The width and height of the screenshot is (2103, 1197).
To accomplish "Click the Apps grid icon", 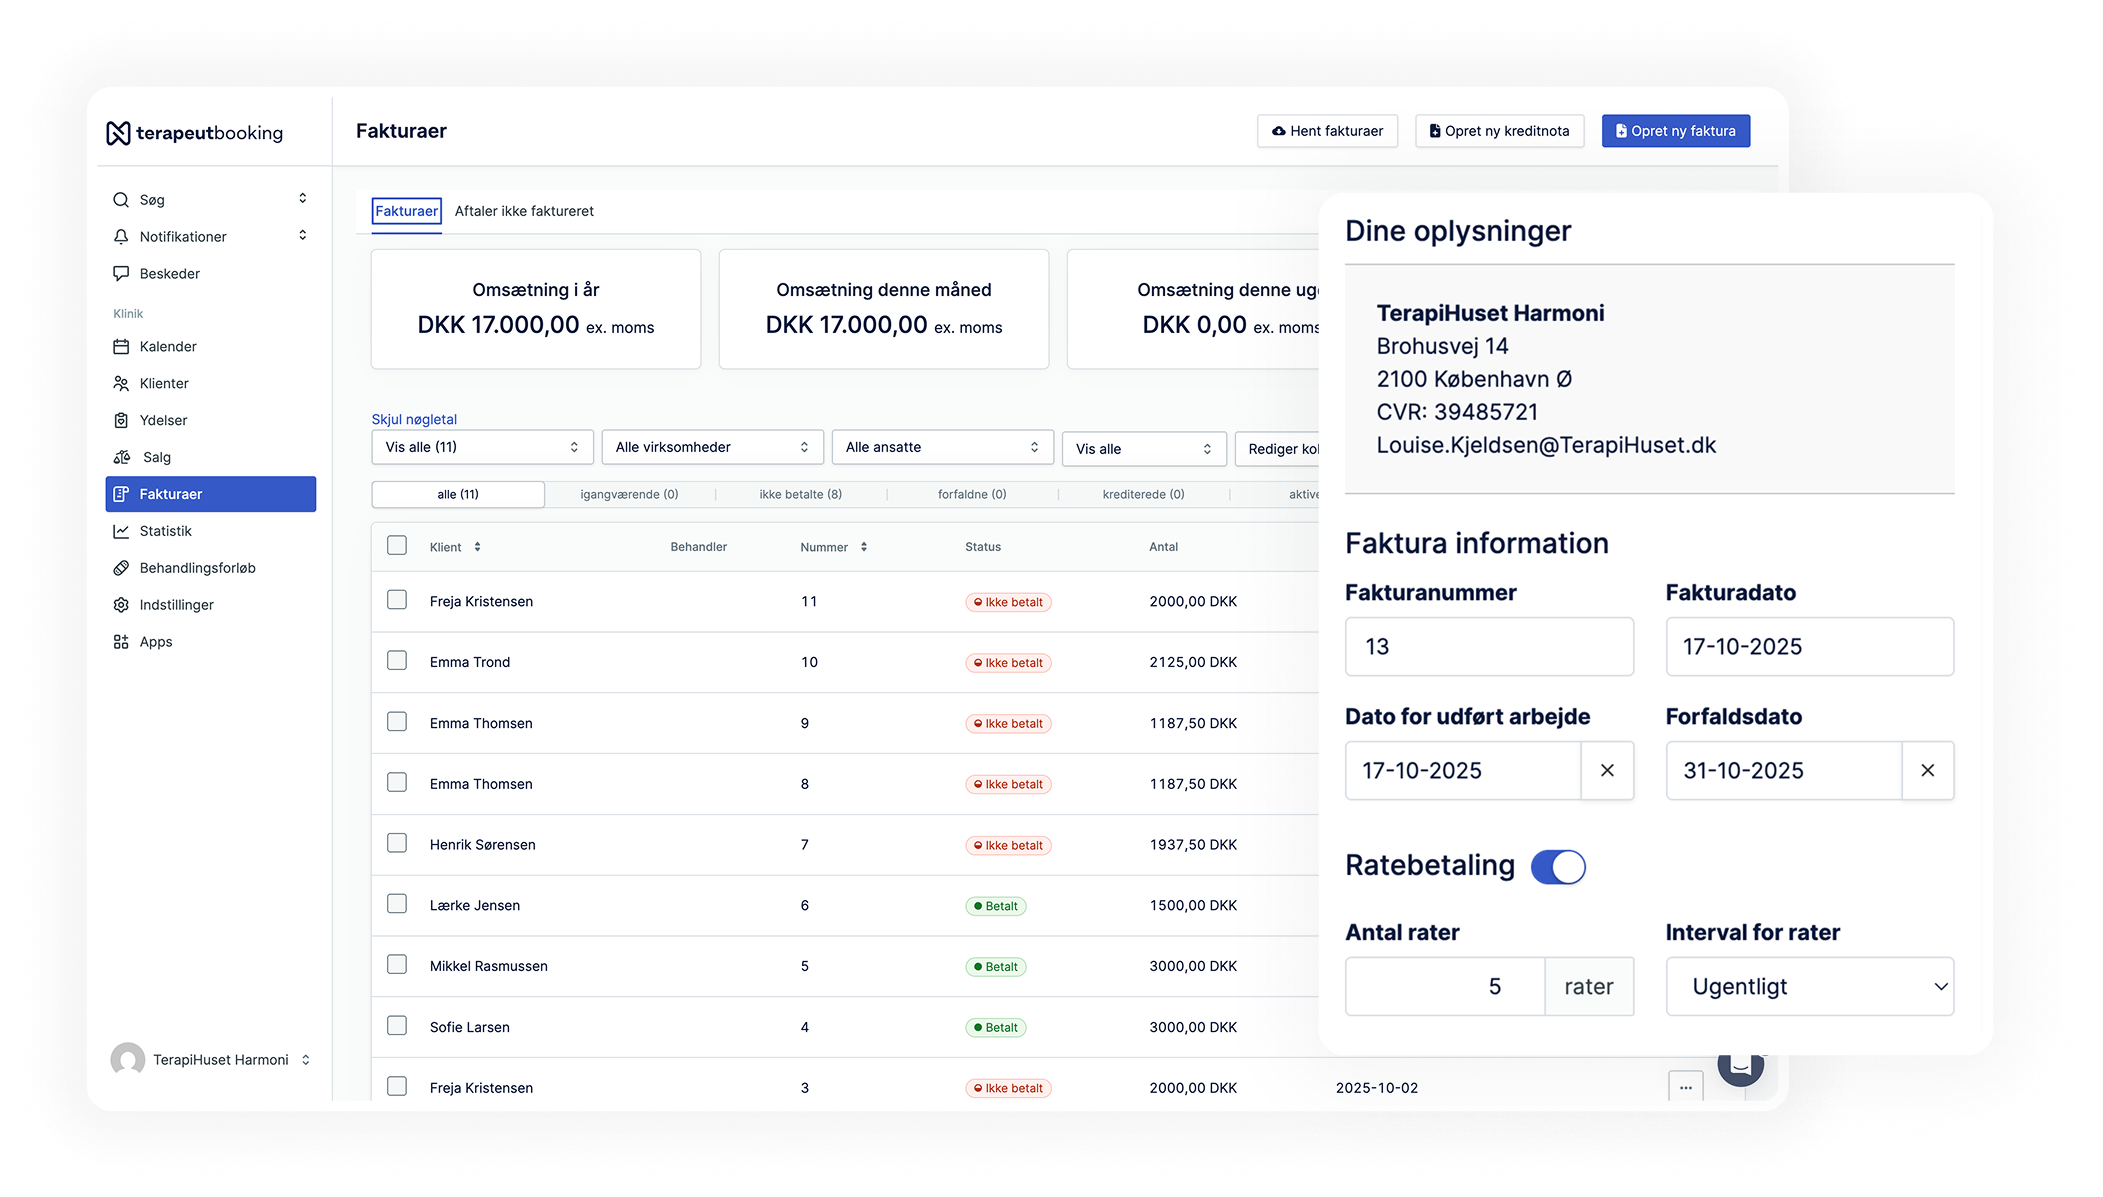I will coord(121,642).
